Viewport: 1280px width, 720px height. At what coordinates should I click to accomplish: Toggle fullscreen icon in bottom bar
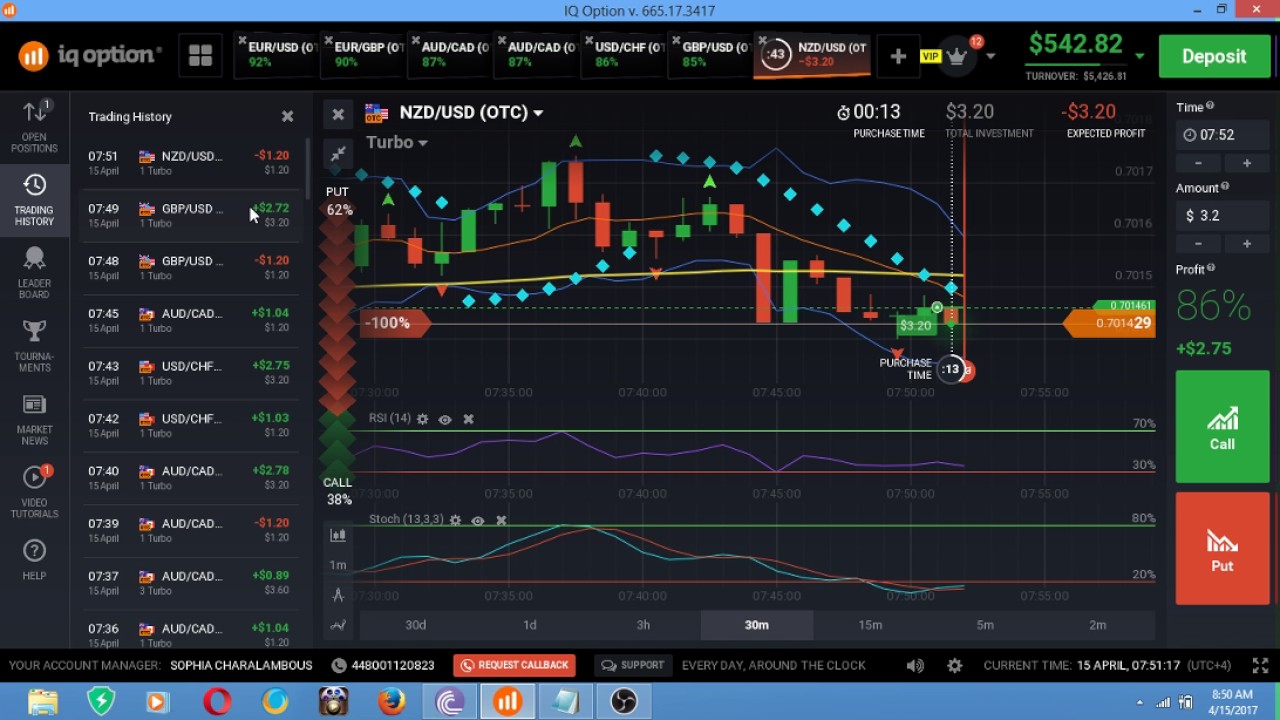(1259, 665)
